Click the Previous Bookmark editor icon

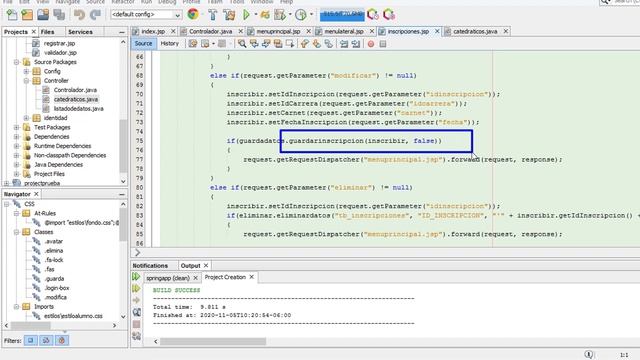tap(304, 44)
